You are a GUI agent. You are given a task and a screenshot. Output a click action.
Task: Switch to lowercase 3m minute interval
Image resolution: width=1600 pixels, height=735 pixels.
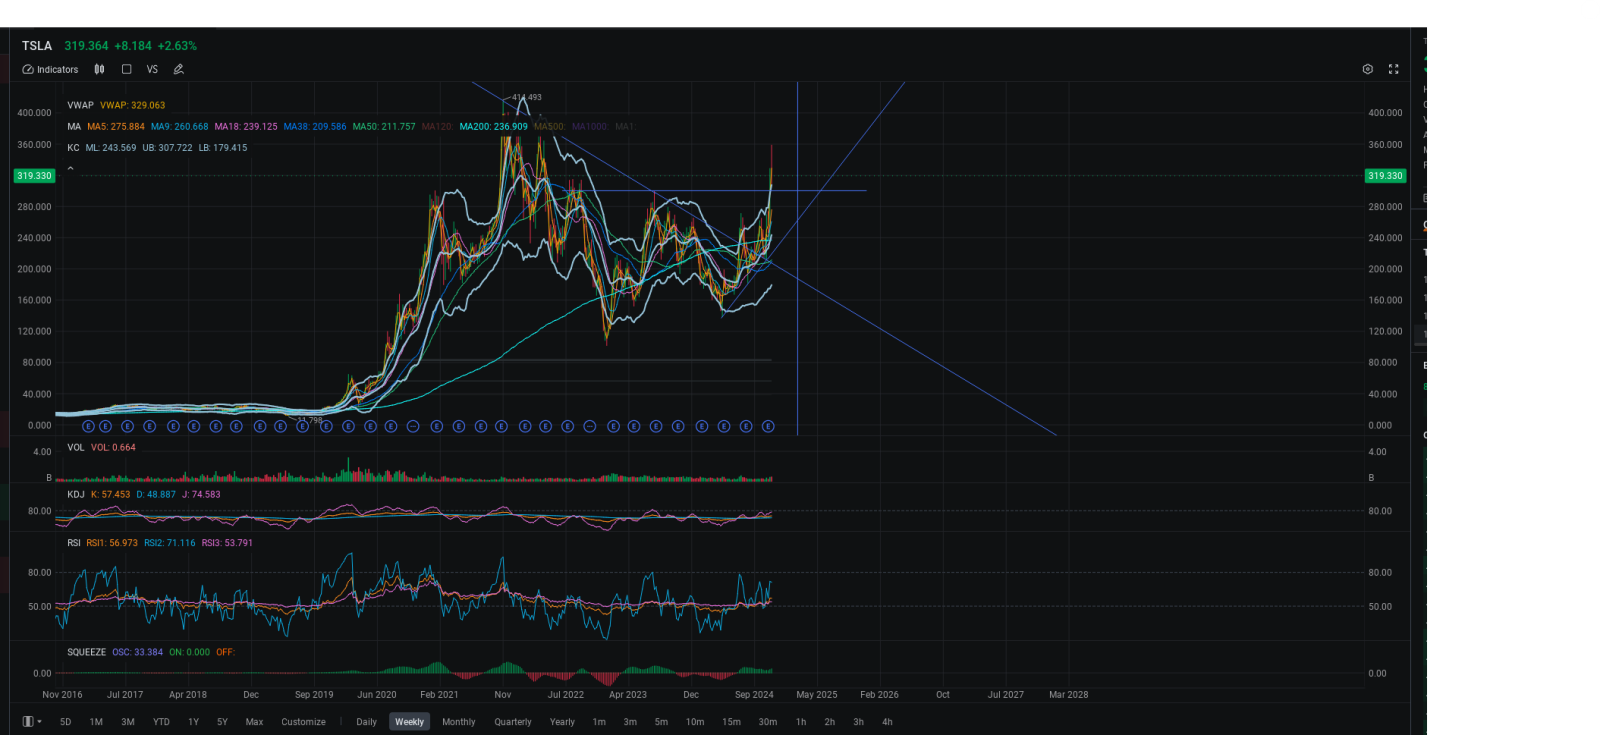630,722
